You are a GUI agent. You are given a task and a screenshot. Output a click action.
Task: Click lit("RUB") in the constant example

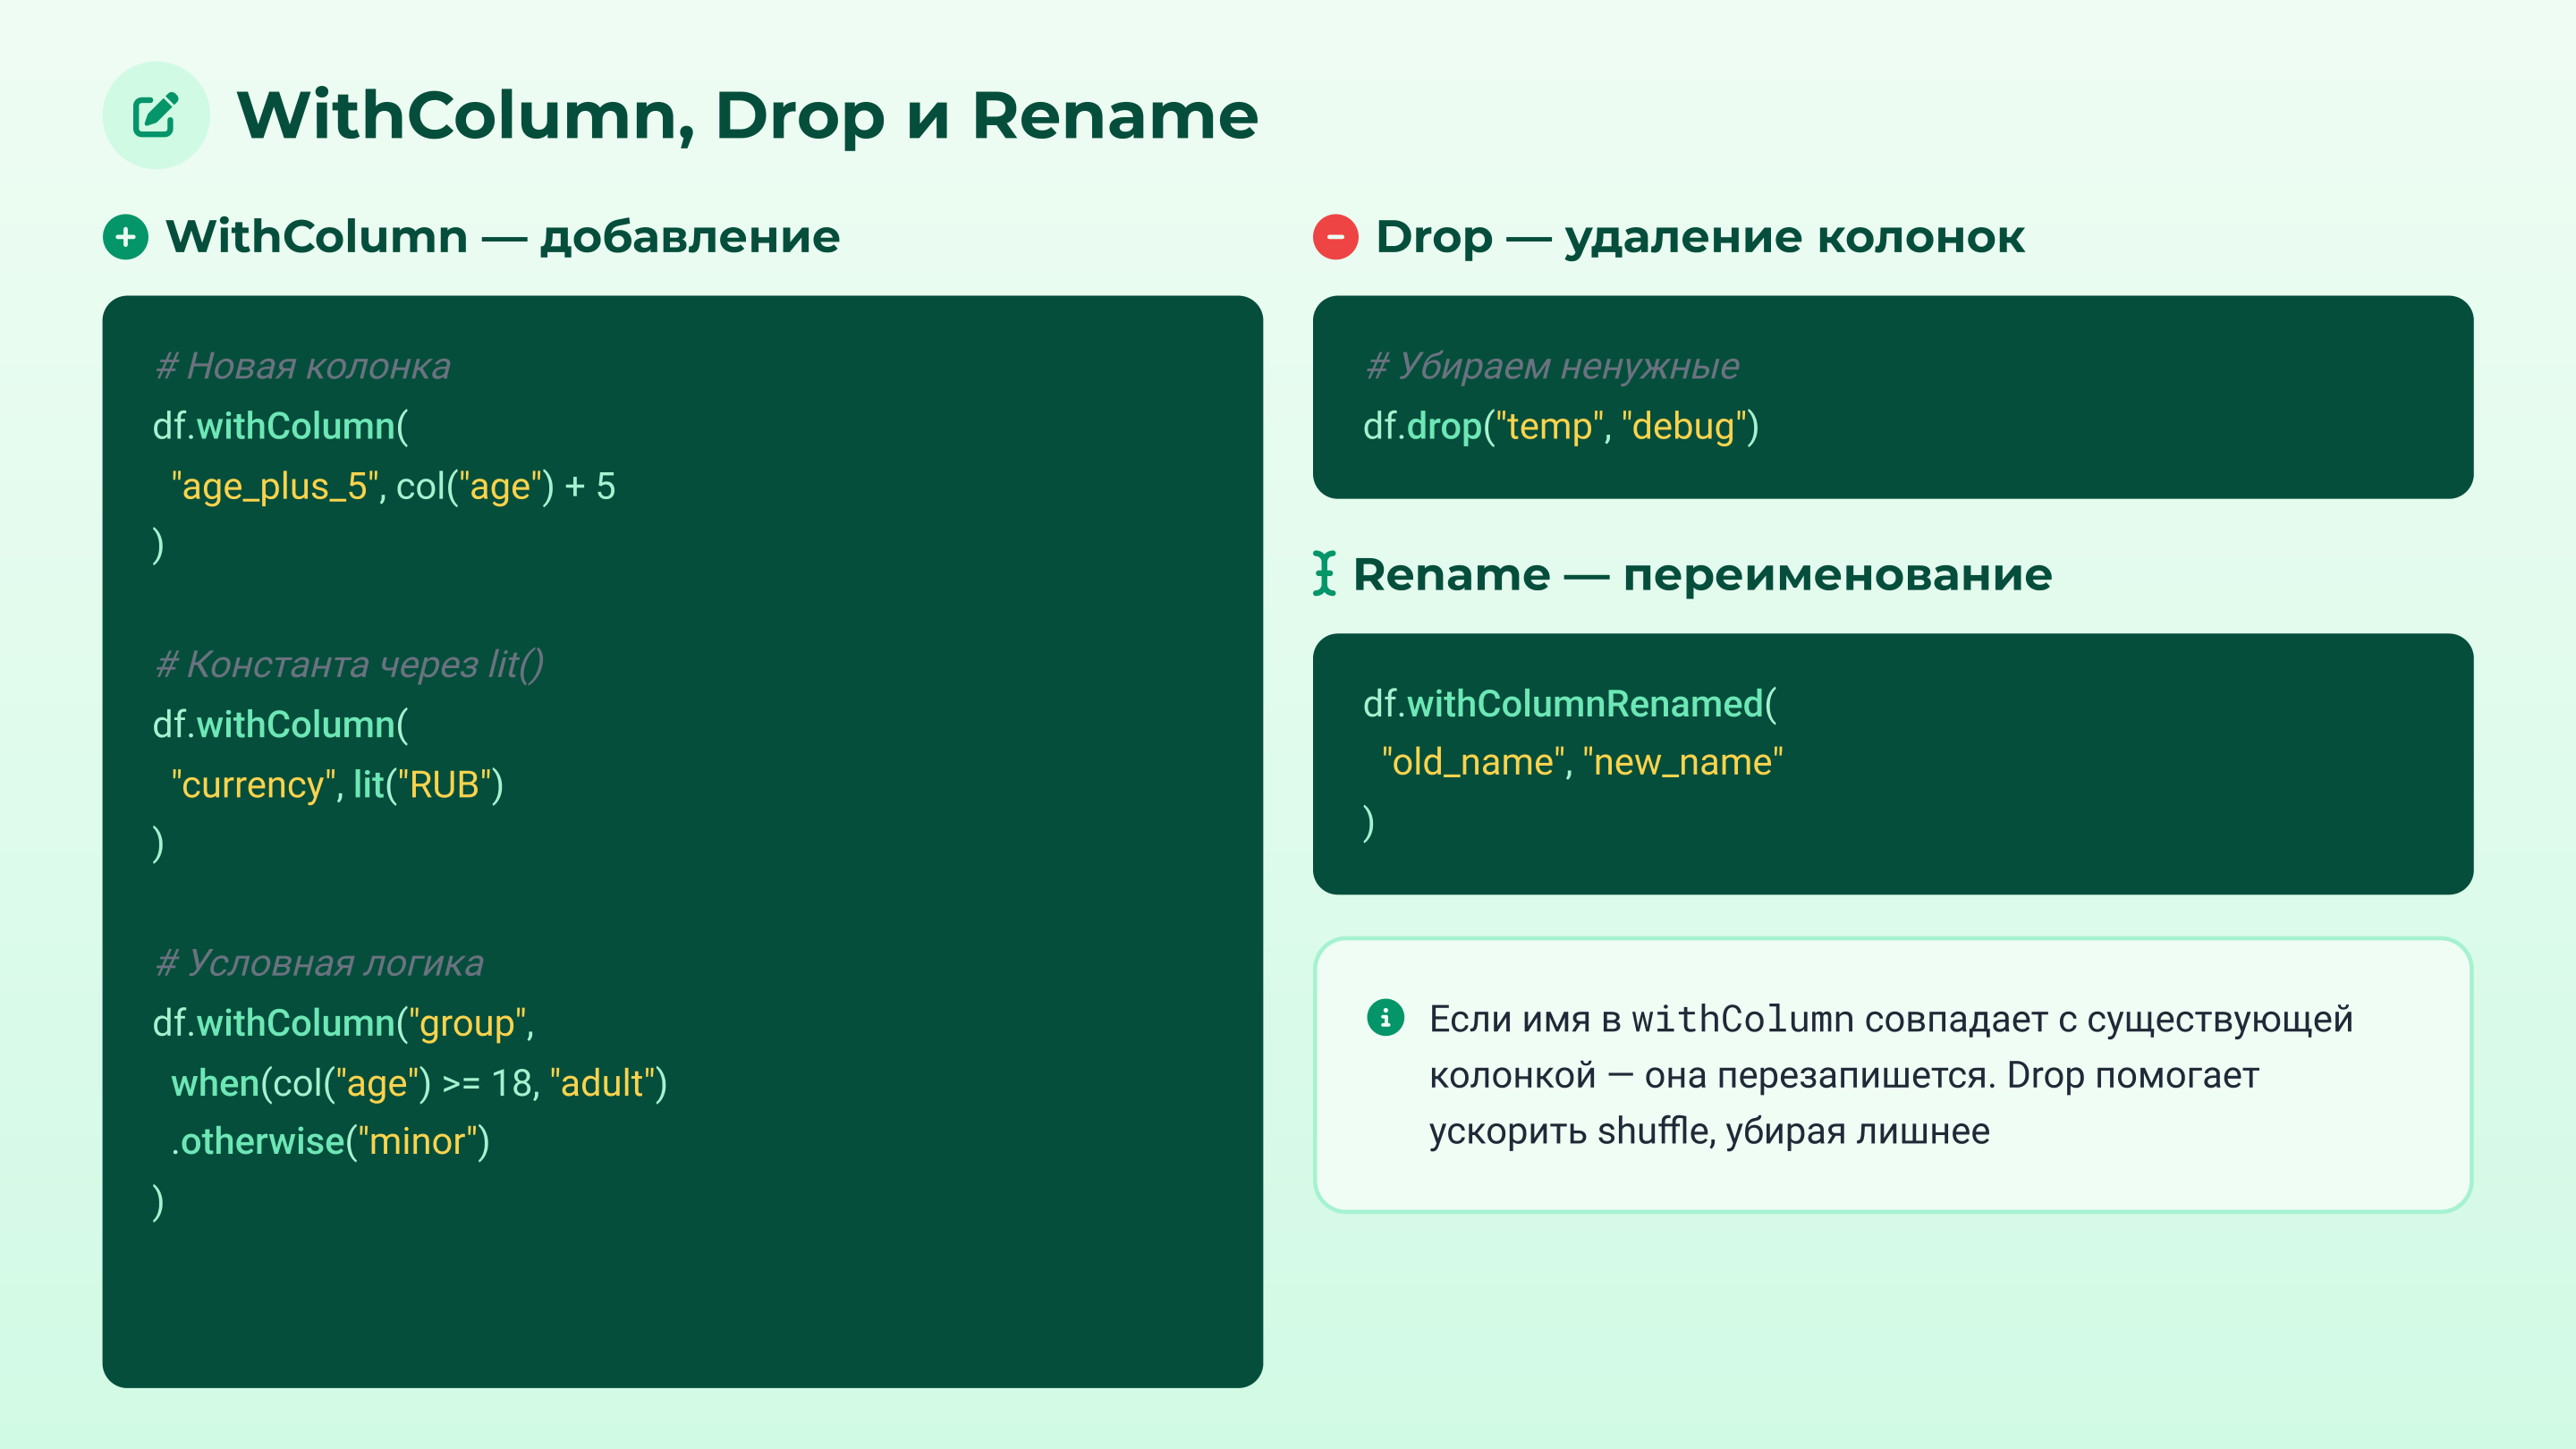click(430, 786)
